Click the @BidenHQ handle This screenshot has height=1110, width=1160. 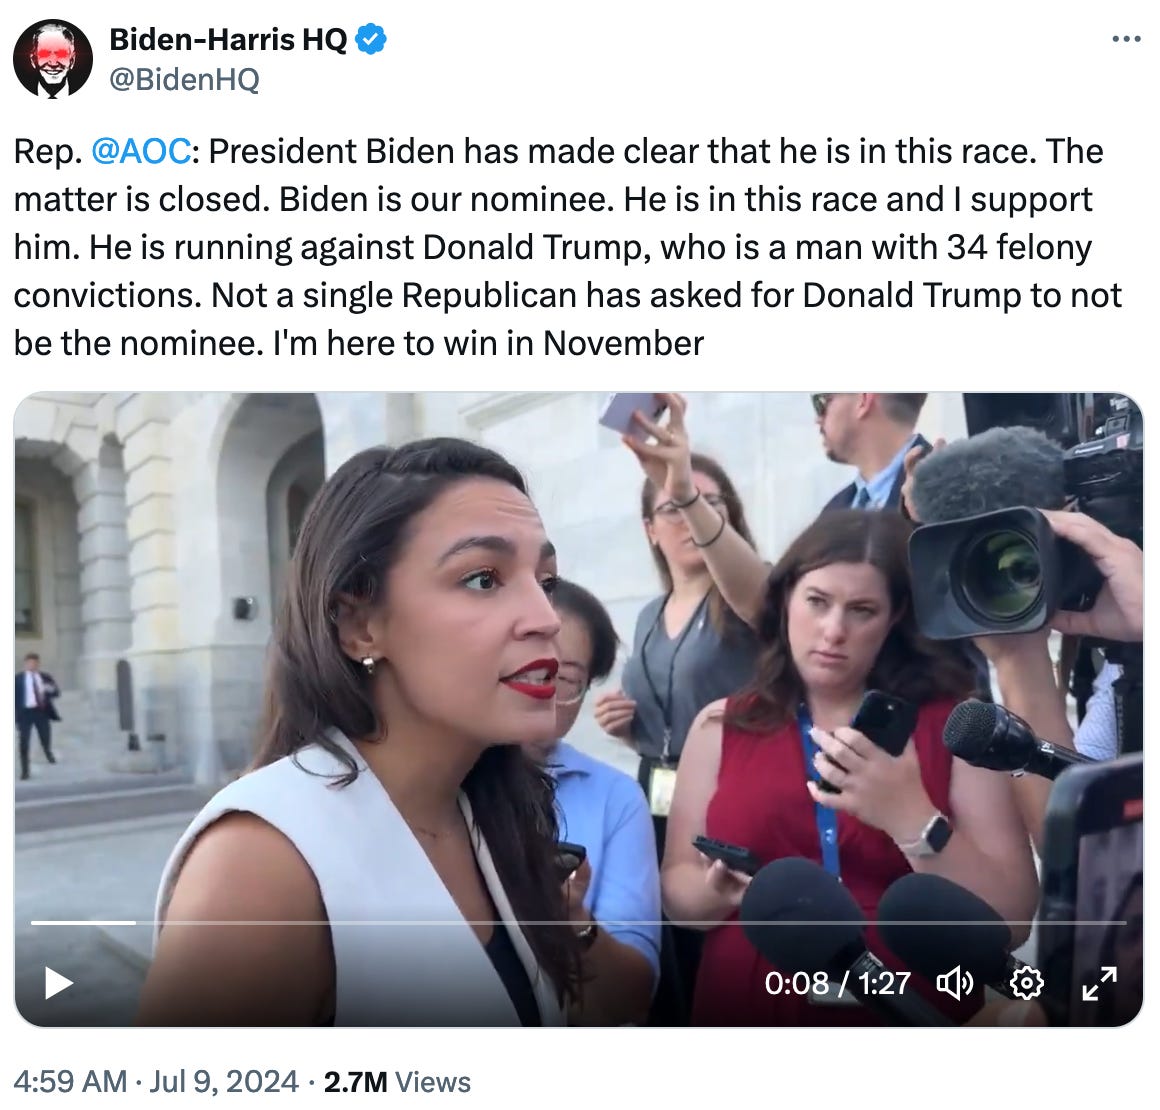point(183,80)
